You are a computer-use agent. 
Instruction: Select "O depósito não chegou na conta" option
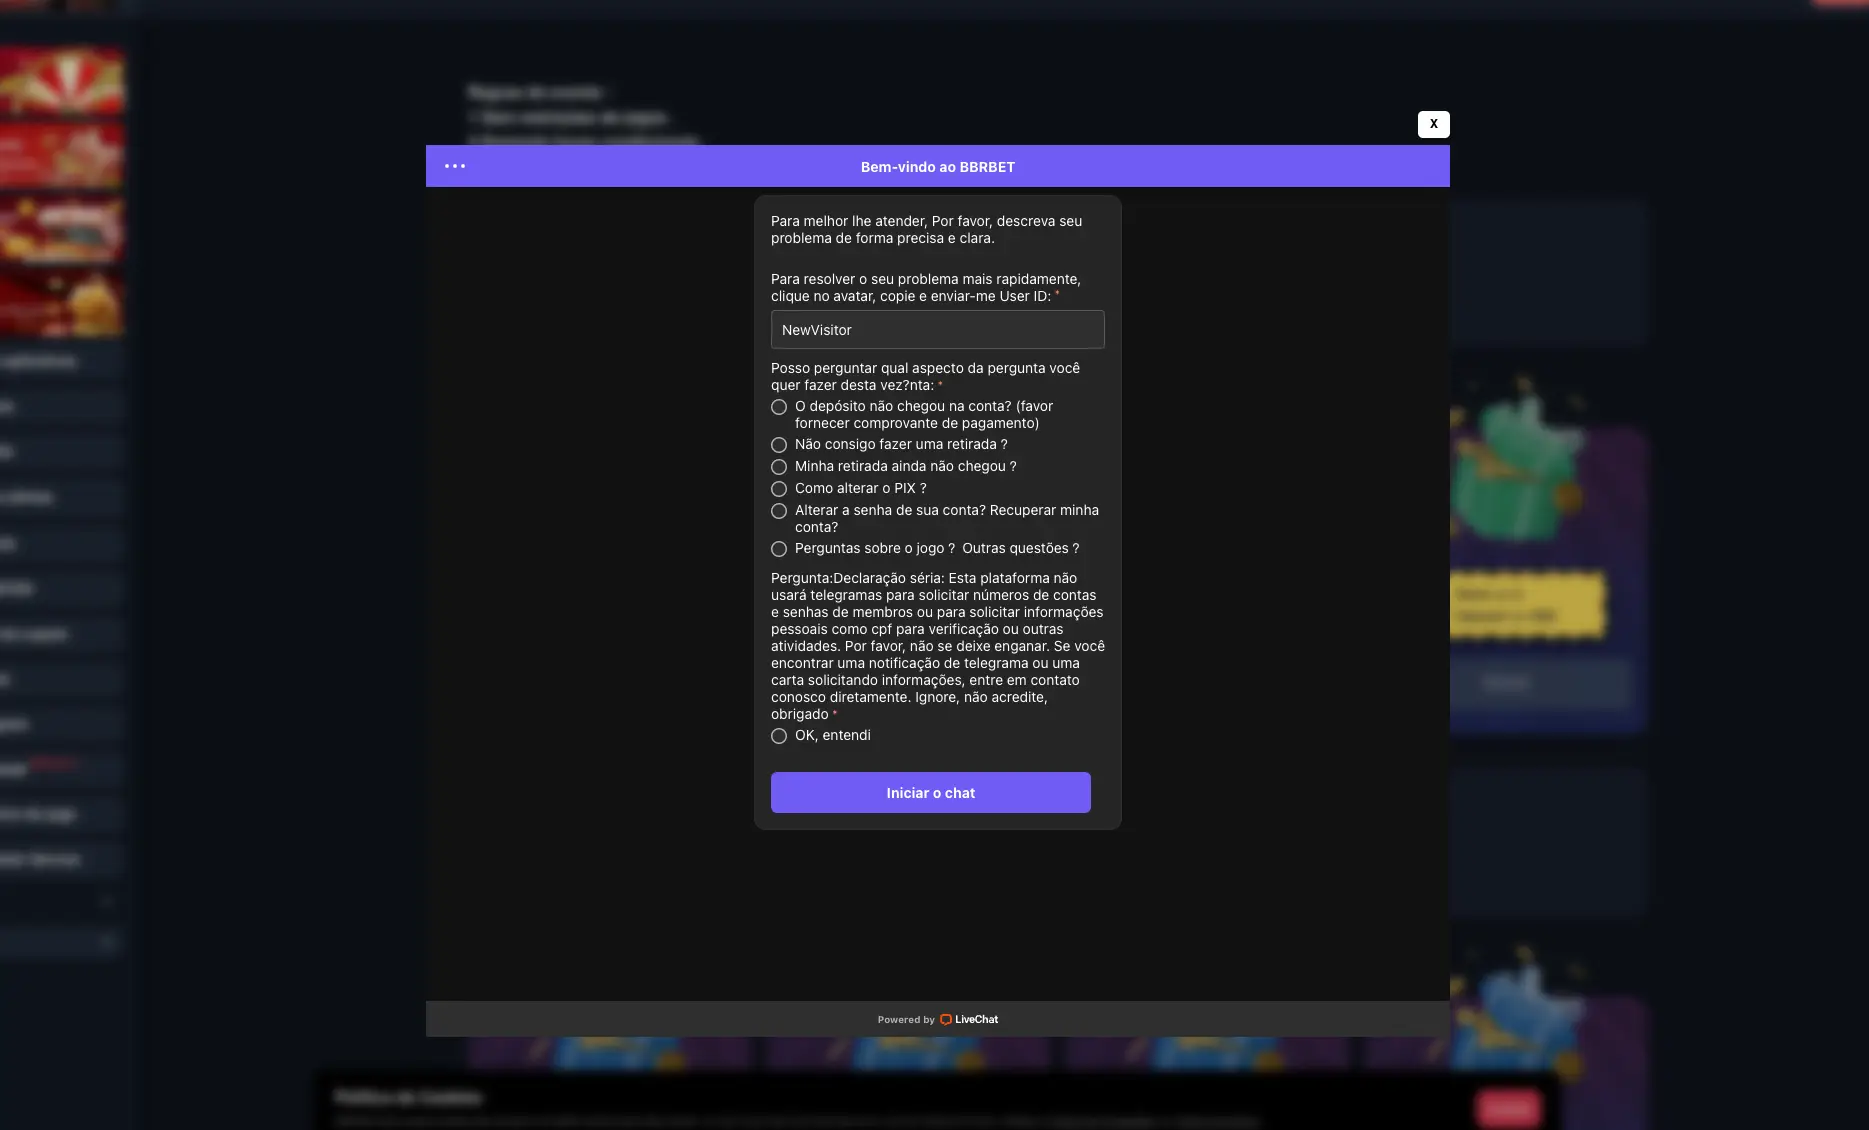coord(779,407)
